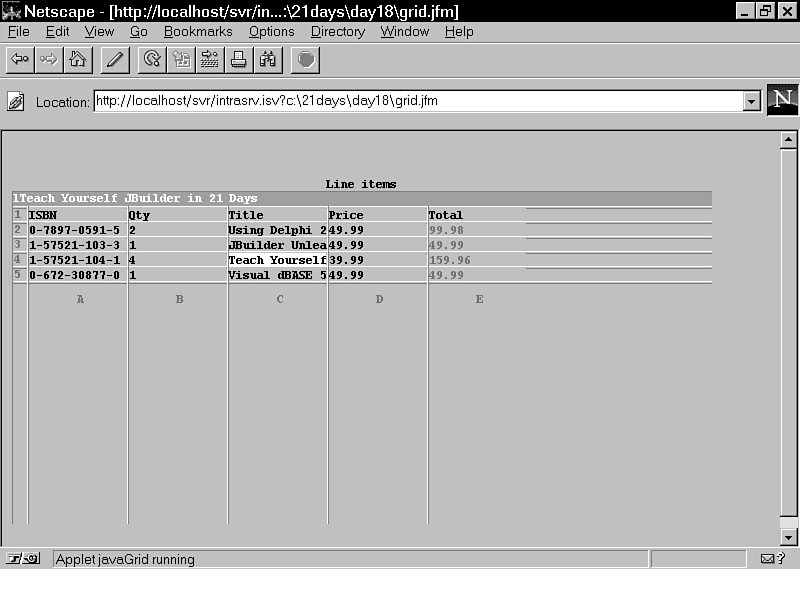Close the Netscape window

[788, 11]
